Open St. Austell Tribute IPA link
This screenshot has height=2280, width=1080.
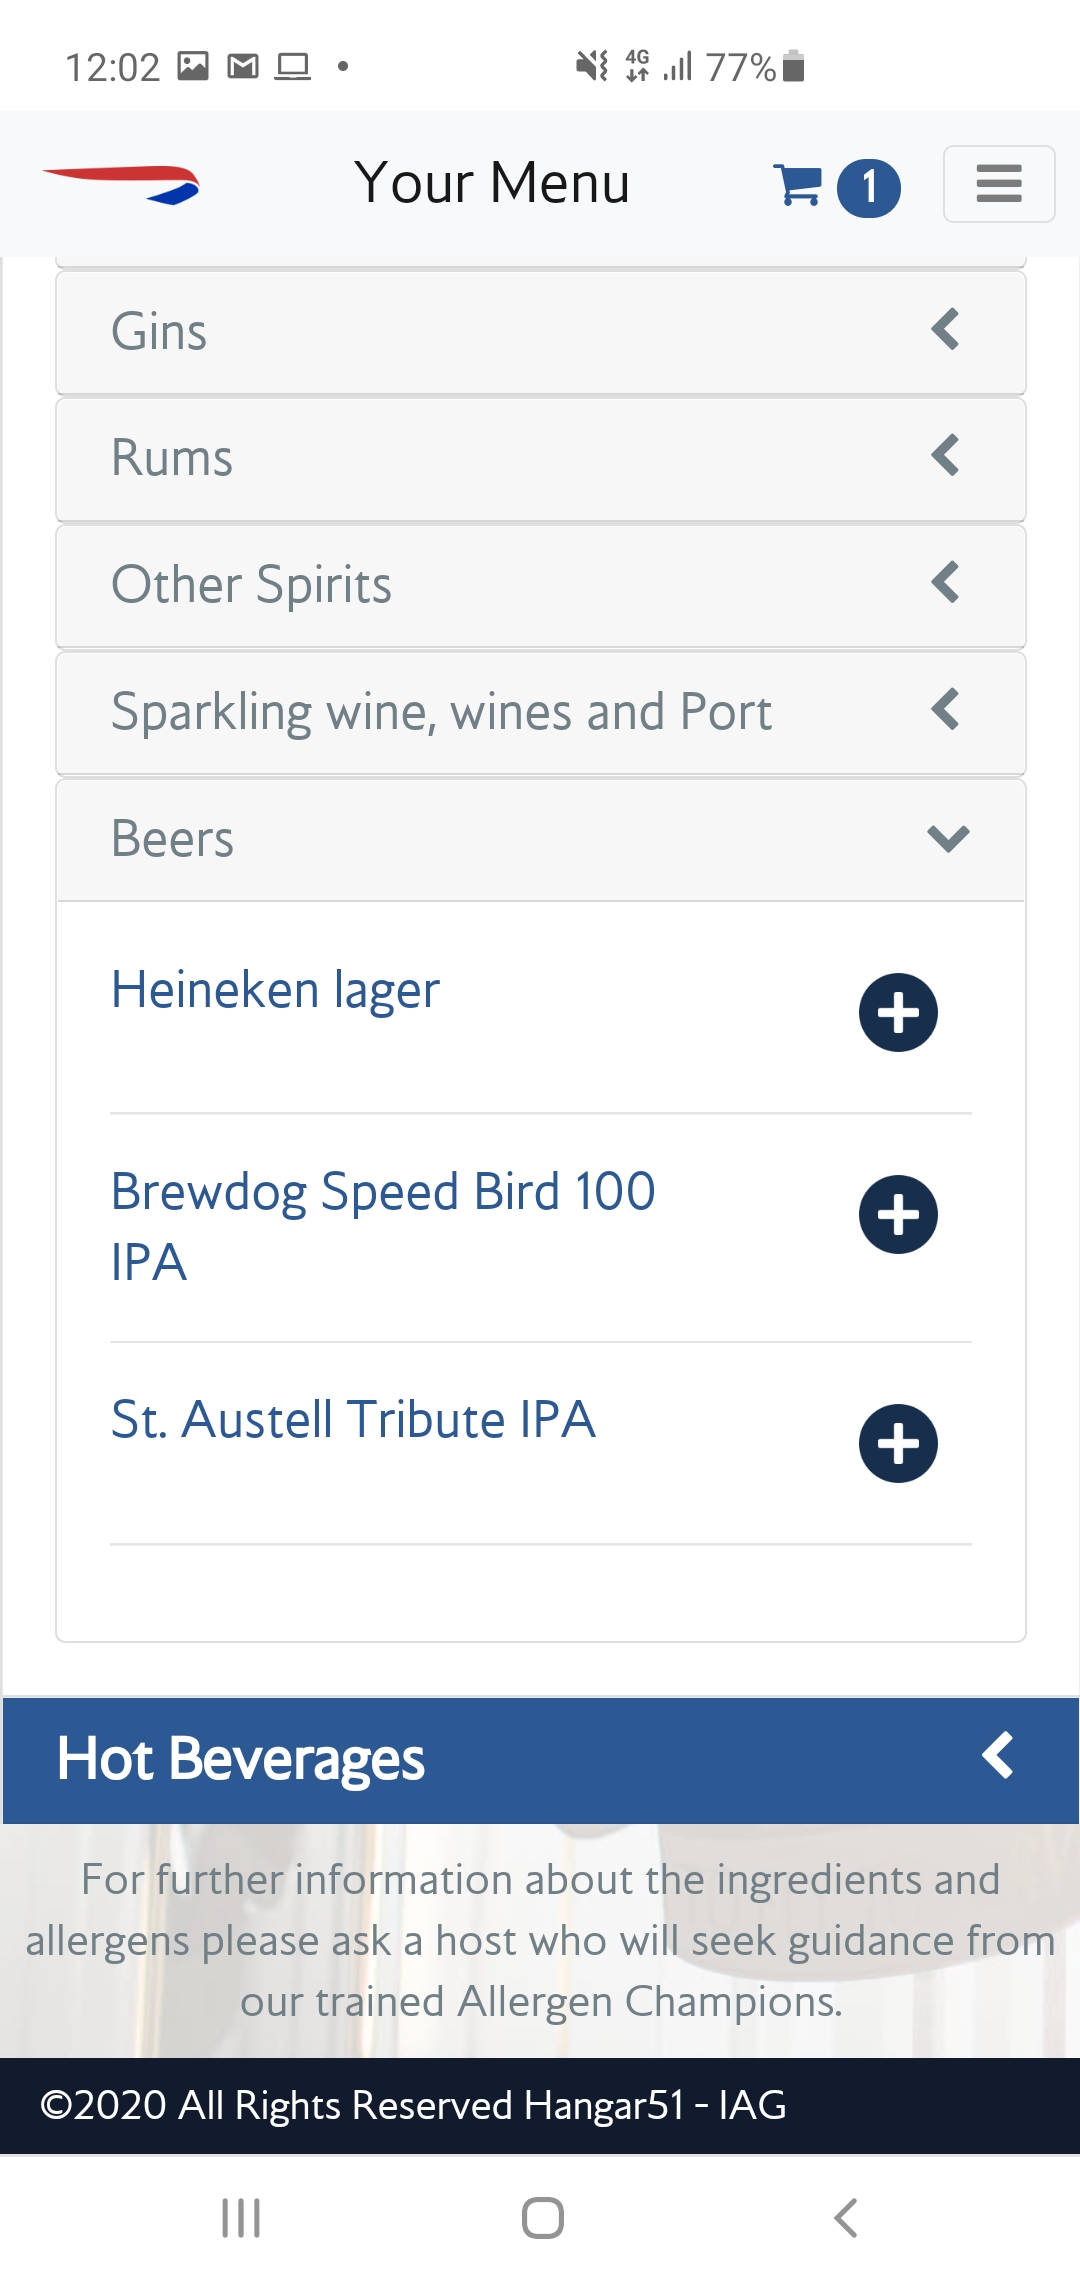[353, 1420]
